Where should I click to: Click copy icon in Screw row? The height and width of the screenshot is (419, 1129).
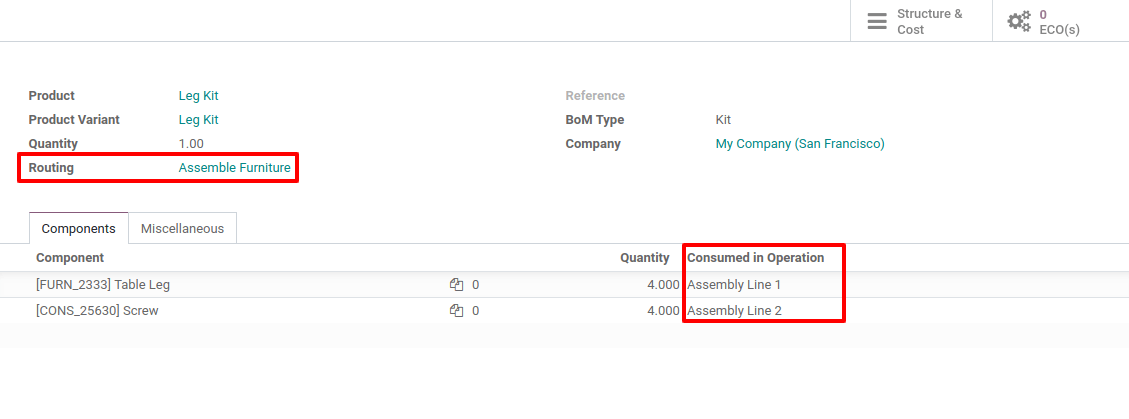tap(457, 311)
